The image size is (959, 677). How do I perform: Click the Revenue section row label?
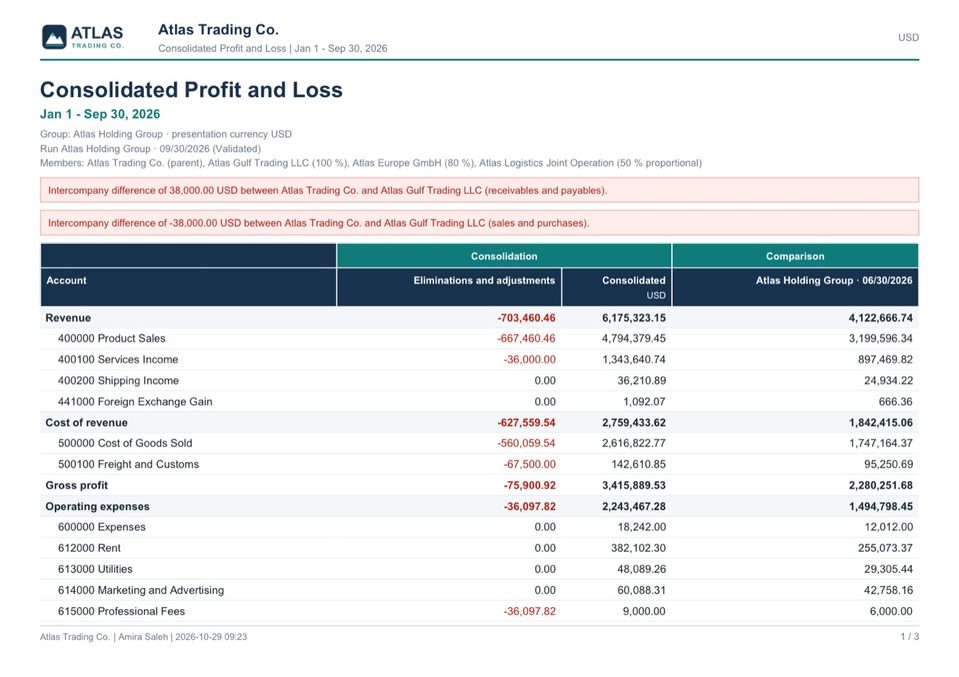pos(68,318)
